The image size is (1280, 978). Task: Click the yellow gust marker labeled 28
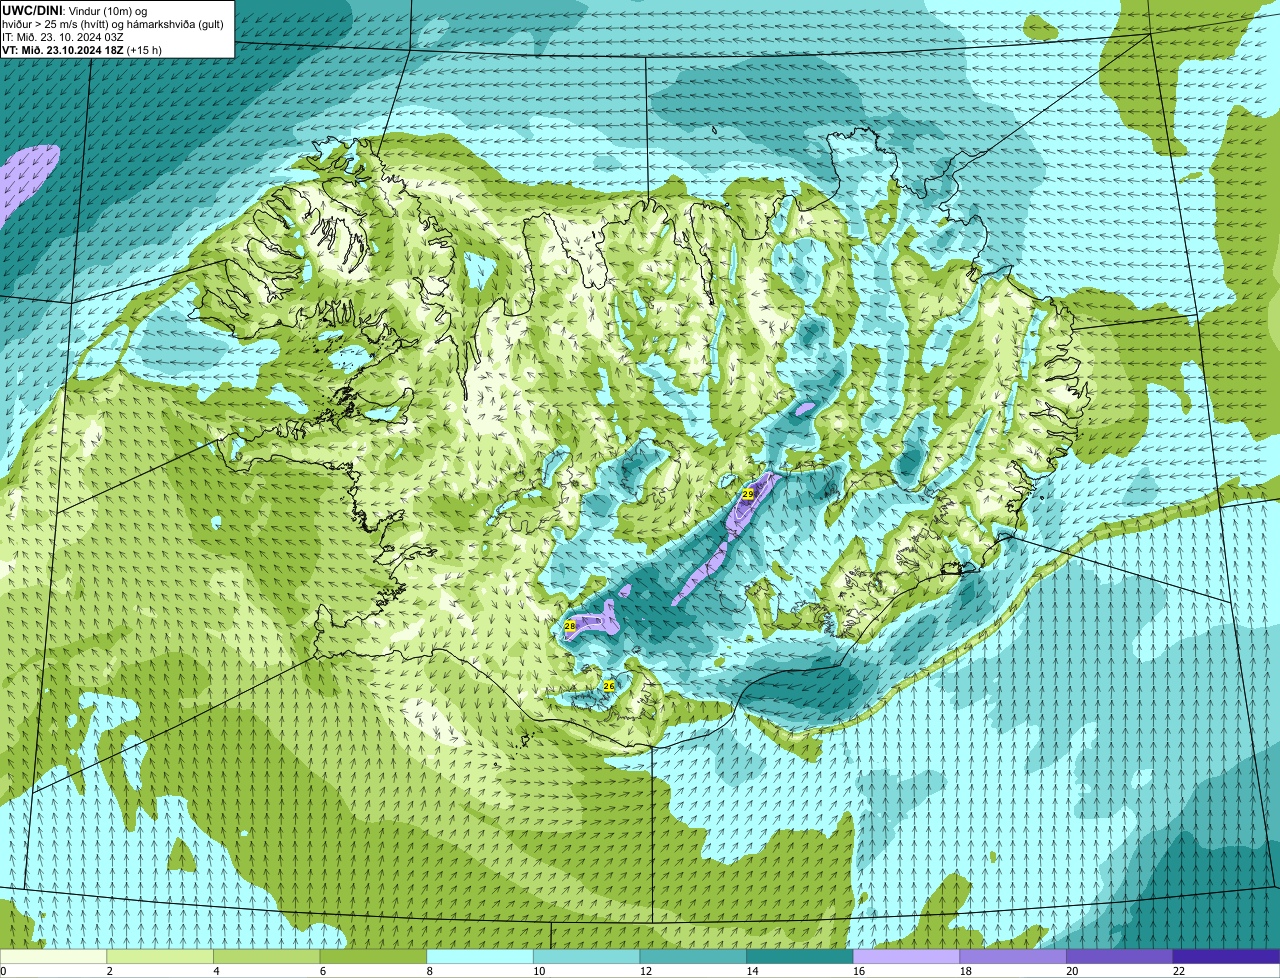[x=570, y=625]
